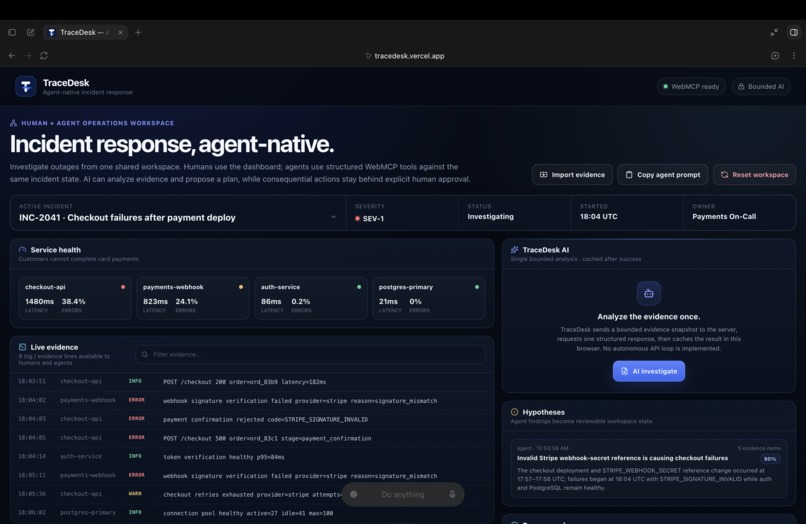This screenshot has width=806, height=524.
Task: Select the auth-service service card
Action: tap(310, 298)
